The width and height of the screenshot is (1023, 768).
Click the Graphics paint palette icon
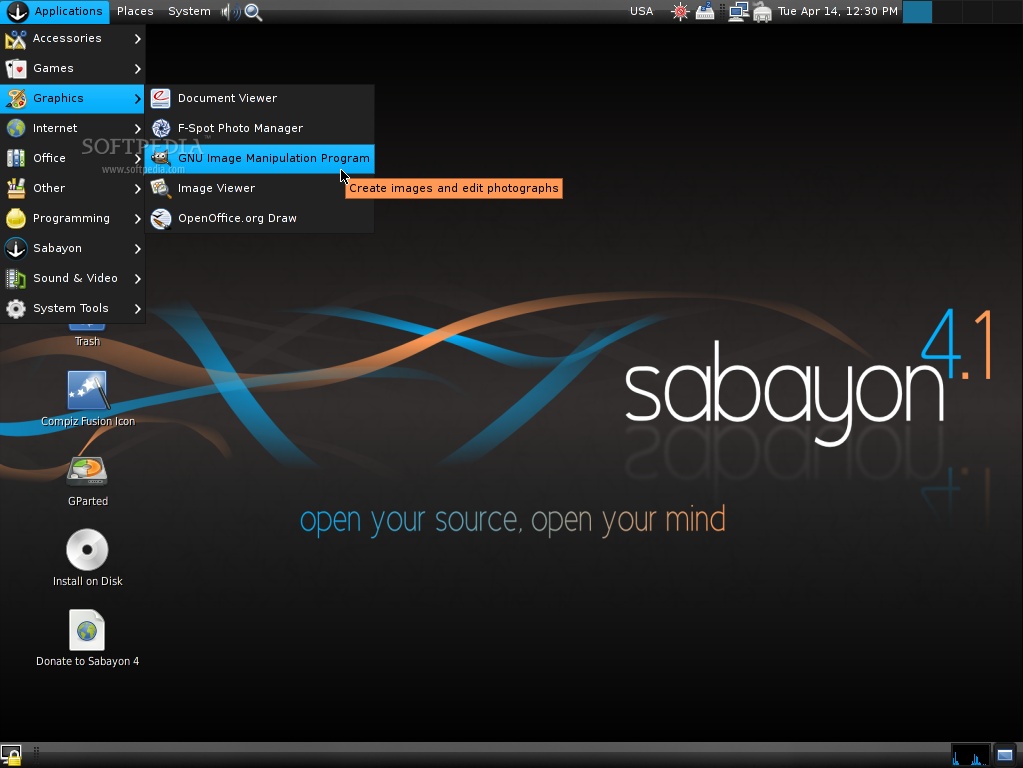coord(16,99)
